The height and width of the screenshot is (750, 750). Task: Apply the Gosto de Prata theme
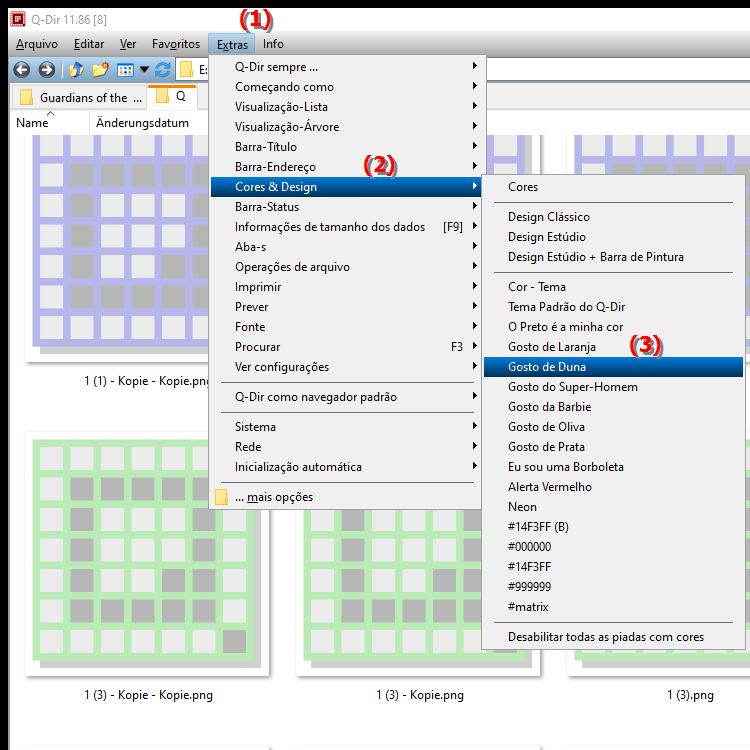[613, 447]
